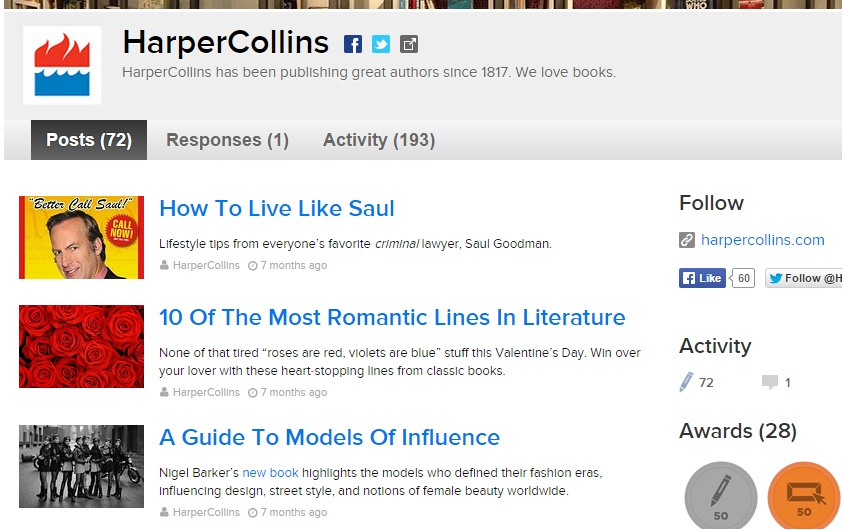Open the external website icon beside HarperCollins

[x=409, y=44]
